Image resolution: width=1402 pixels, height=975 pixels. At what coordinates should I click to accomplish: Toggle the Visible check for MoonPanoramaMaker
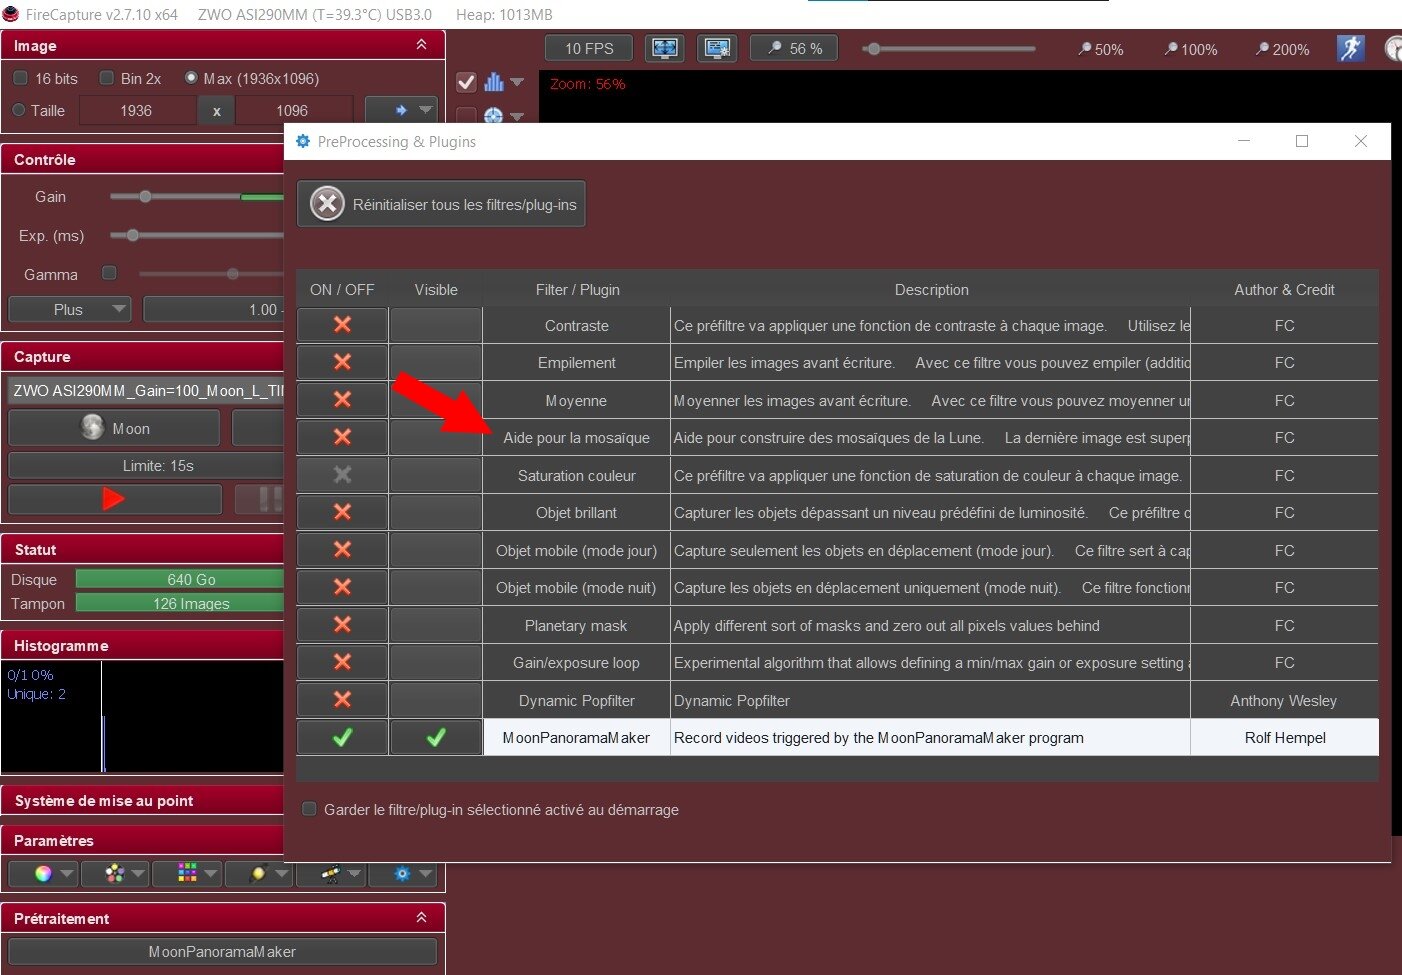[x=436, y=737]
